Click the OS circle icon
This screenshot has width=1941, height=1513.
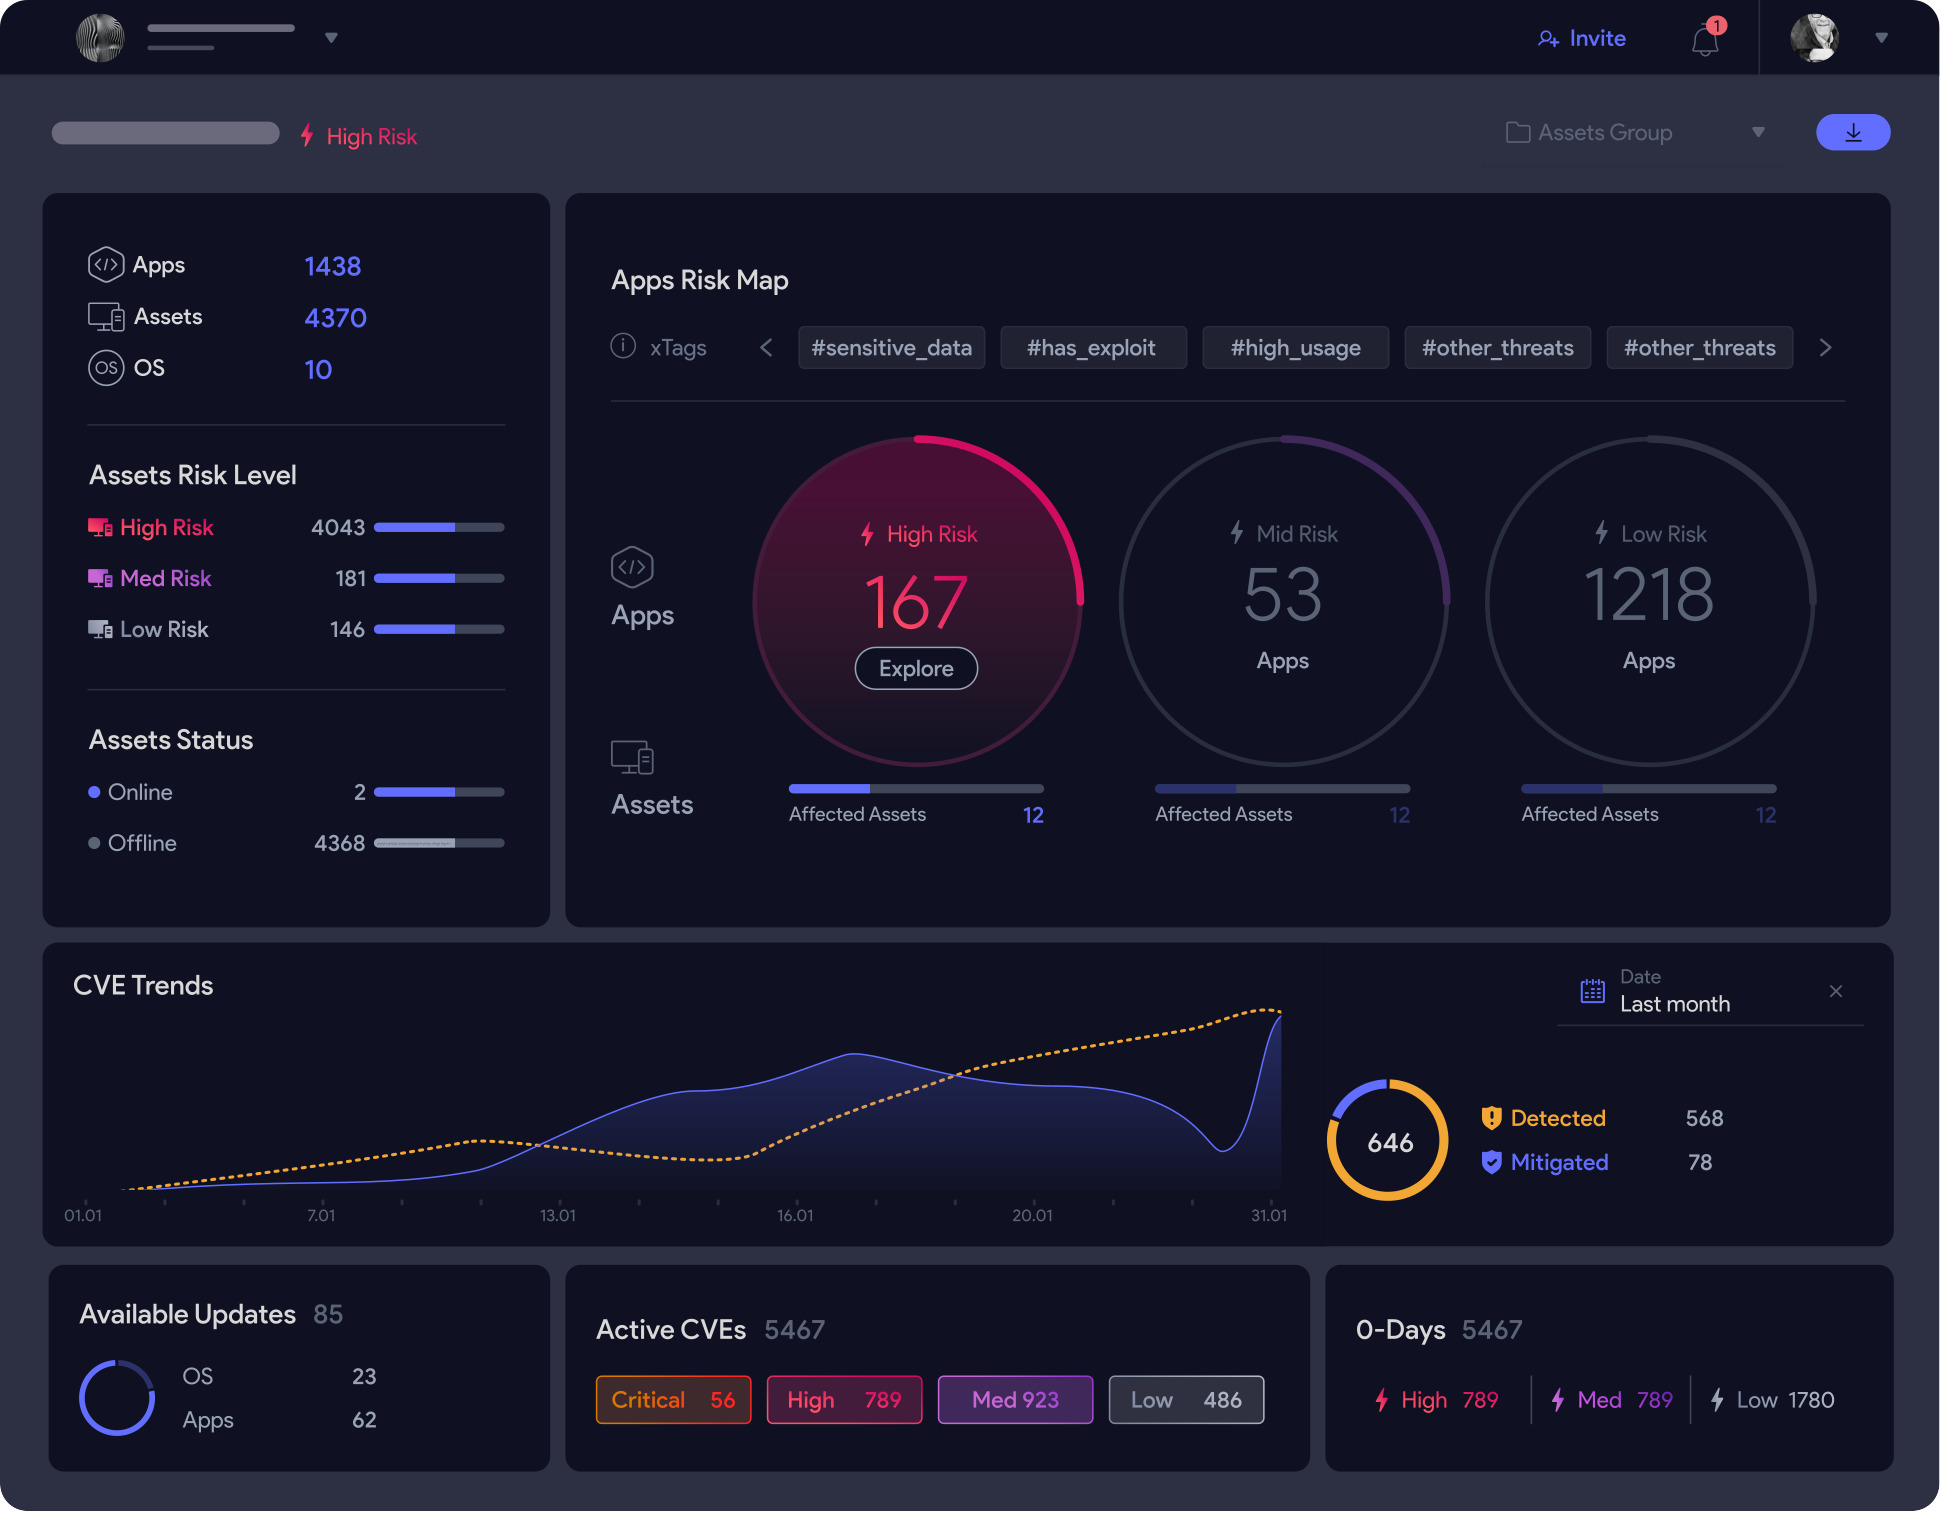(x=106, y=368)
